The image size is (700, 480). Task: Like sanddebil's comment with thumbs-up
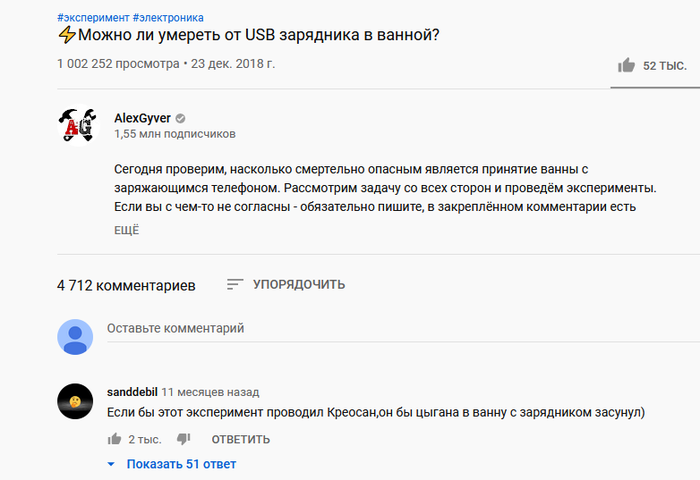click(114, 439)
